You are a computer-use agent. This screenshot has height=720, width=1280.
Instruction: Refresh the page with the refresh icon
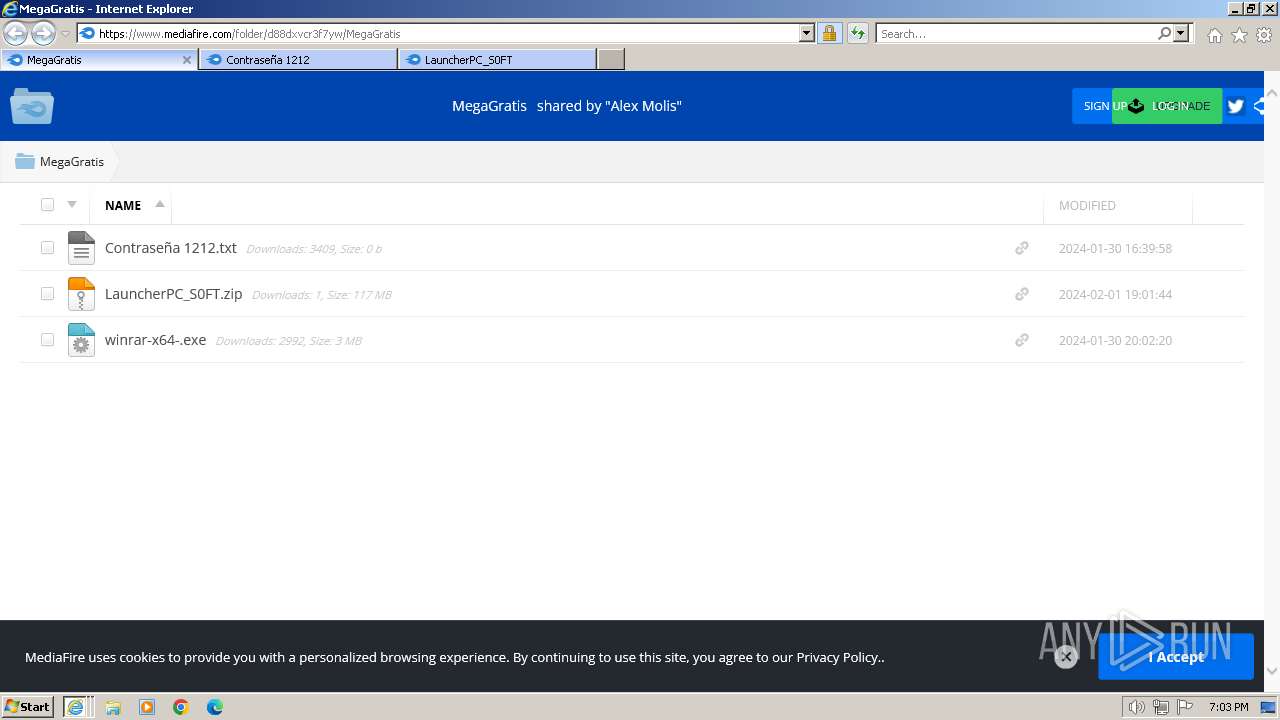click(x=857, y=34)
